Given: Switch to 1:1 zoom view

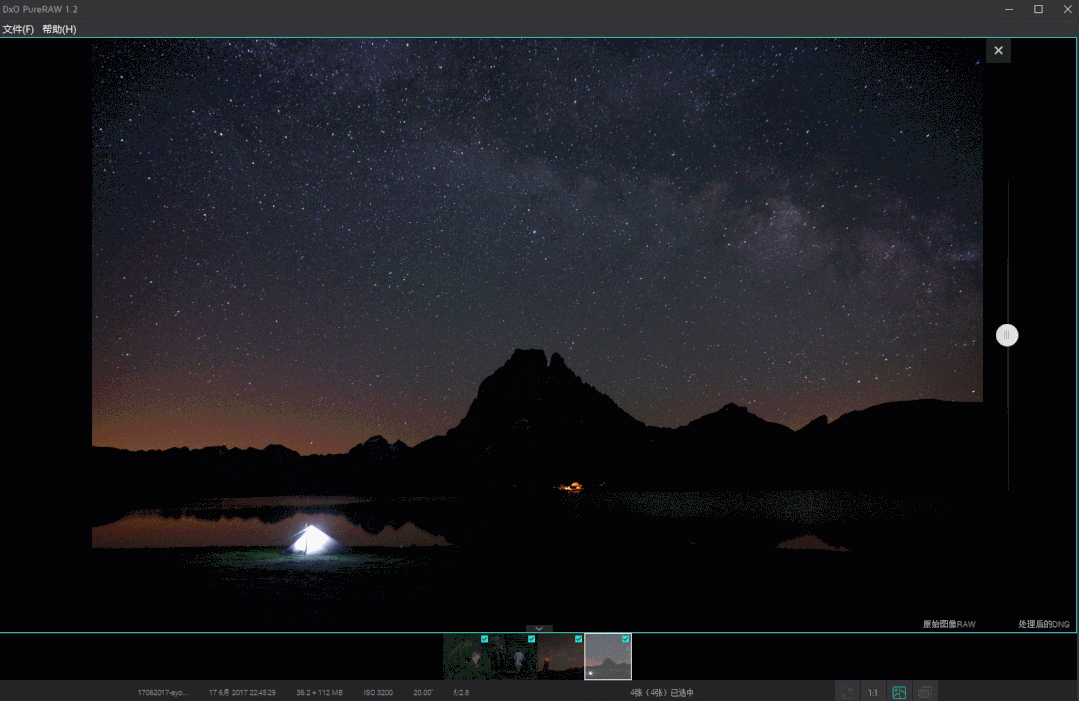Looking at the screenshot, I should point(873,692).
